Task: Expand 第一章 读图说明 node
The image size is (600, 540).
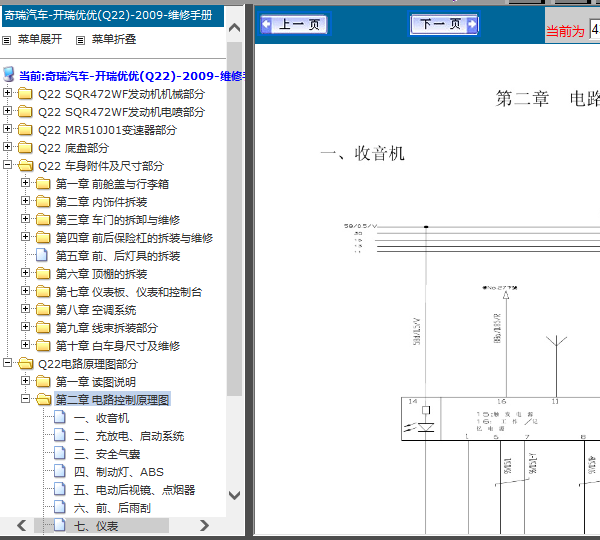Action: (25, 380)
